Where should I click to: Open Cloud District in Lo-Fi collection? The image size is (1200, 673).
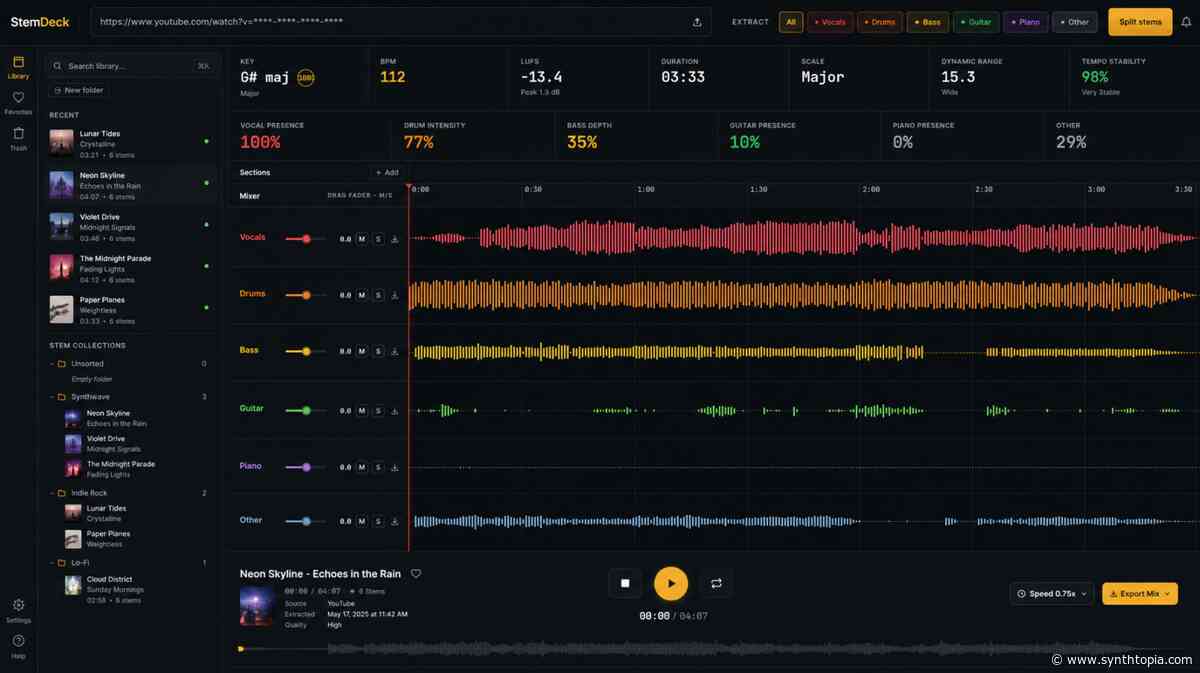pos(135,589)
